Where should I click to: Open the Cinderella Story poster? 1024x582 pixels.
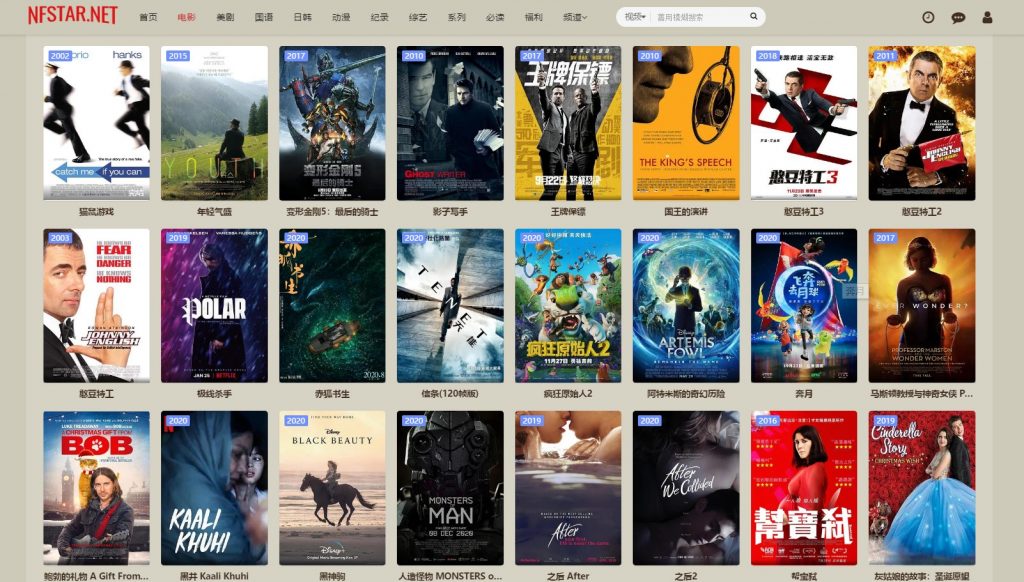(921, 488)
